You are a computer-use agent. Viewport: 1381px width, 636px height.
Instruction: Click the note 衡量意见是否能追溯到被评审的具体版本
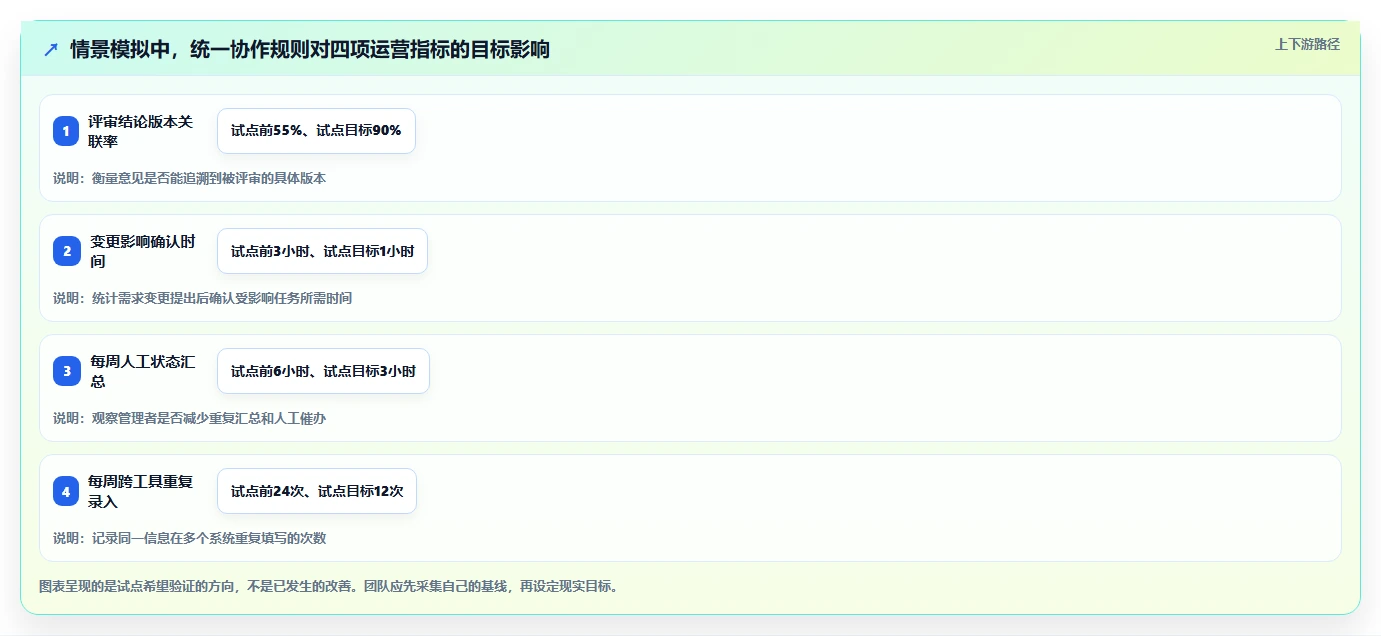pyautogui.click(x=208, y=178)
